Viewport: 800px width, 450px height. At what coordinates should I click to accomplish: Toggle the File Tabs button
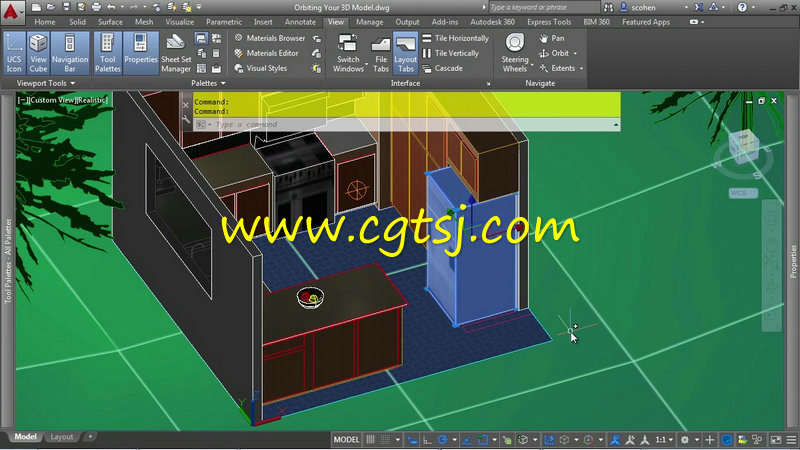pos(381,53)
